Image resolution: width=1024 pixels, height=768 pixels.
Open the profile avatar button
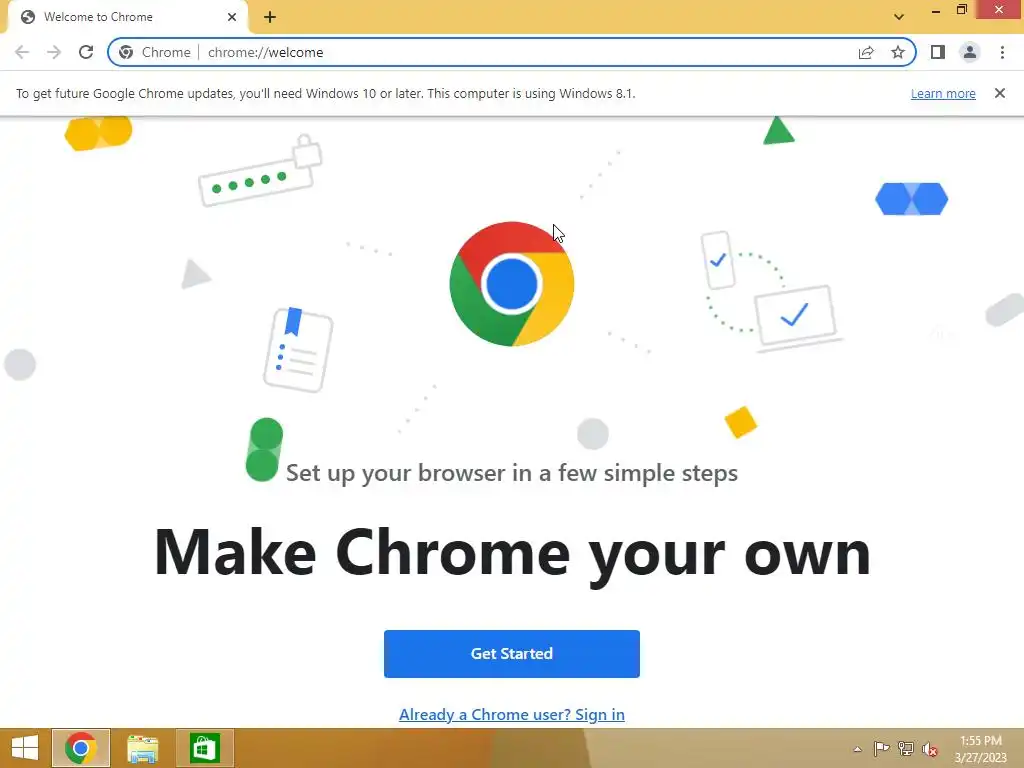(970, 52)
